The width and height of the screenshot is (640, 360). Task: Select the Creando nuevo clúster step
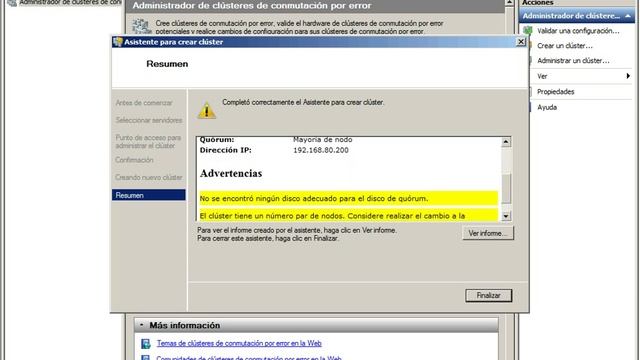tap(149, 178)
